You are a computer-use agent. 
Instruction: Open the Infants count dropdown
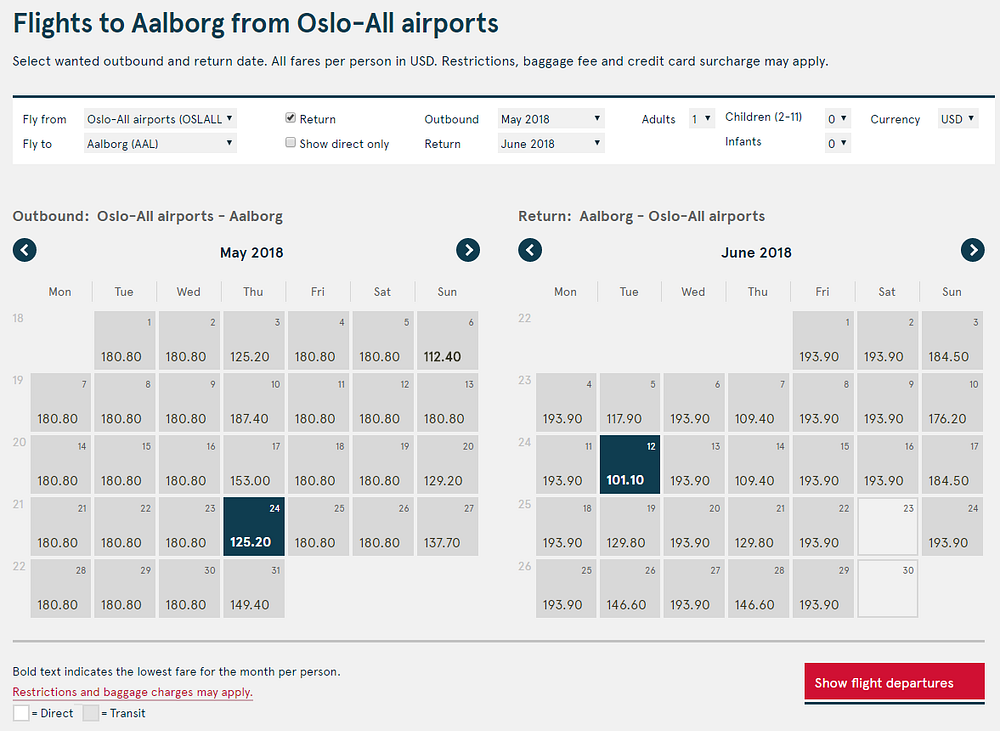pos(838,143)
